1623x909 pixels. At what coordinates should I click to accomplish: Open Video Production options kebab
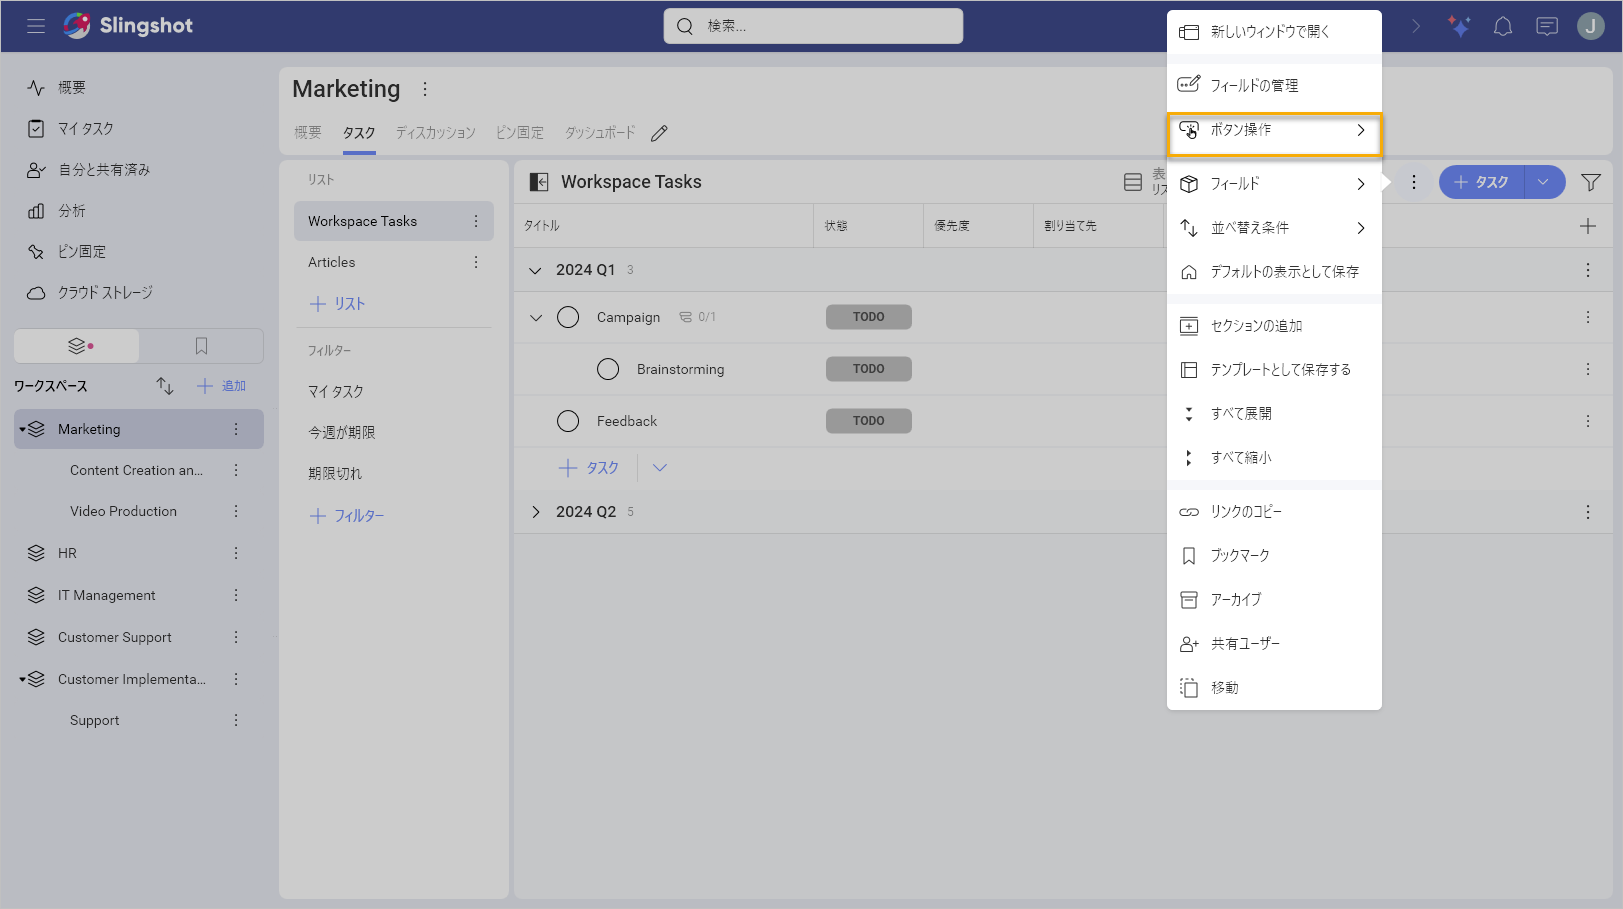[236, 511]
